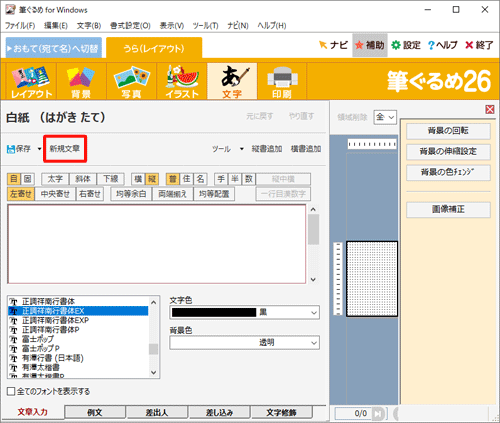The height and width of the screenshot is (423, 500).
Task: Click the 縦書追加 button
Action: coord(267,149)
